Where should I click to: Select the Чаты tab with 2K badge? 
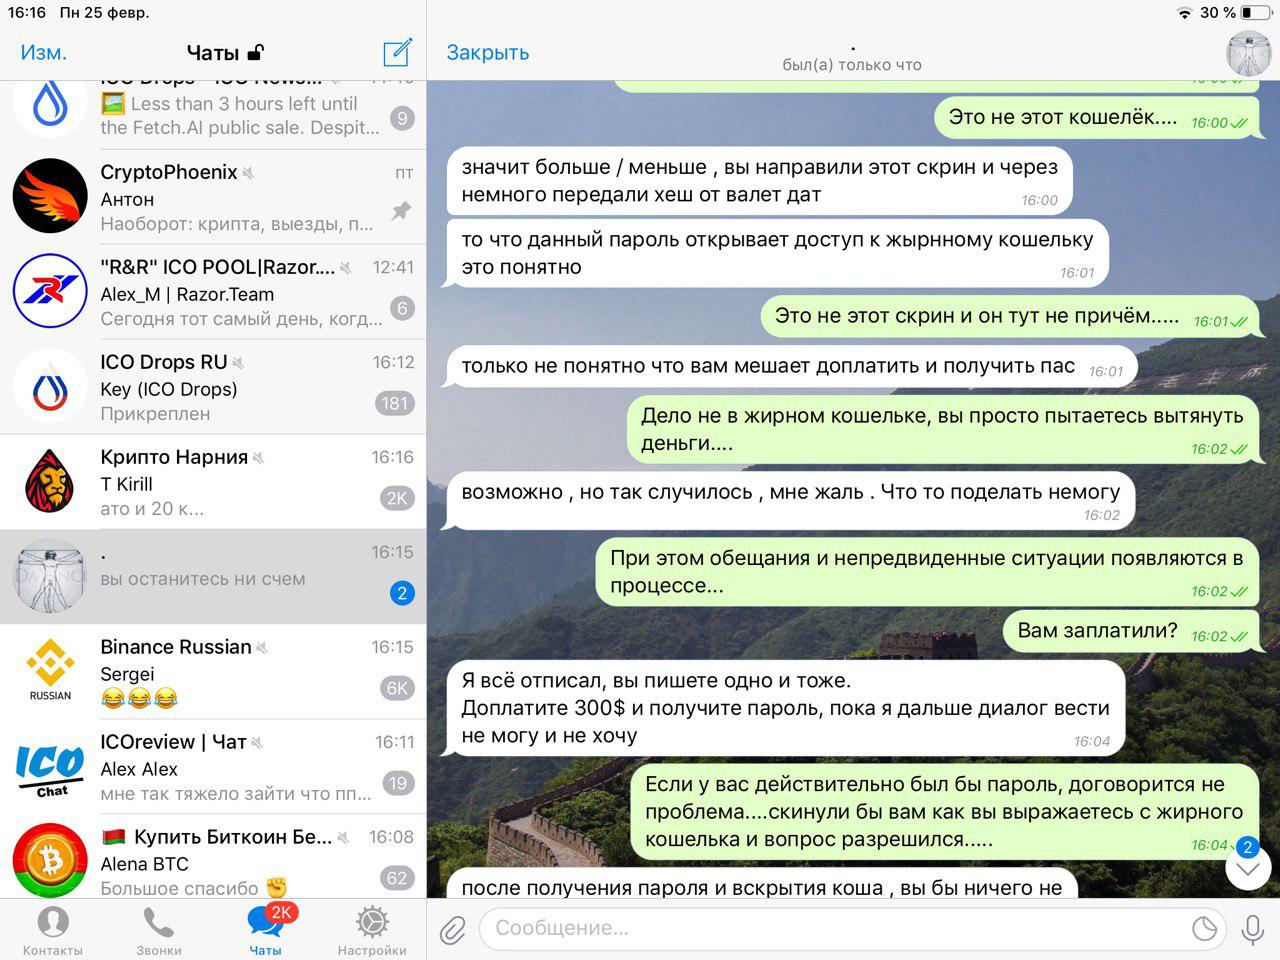click(x=266, y=931)
